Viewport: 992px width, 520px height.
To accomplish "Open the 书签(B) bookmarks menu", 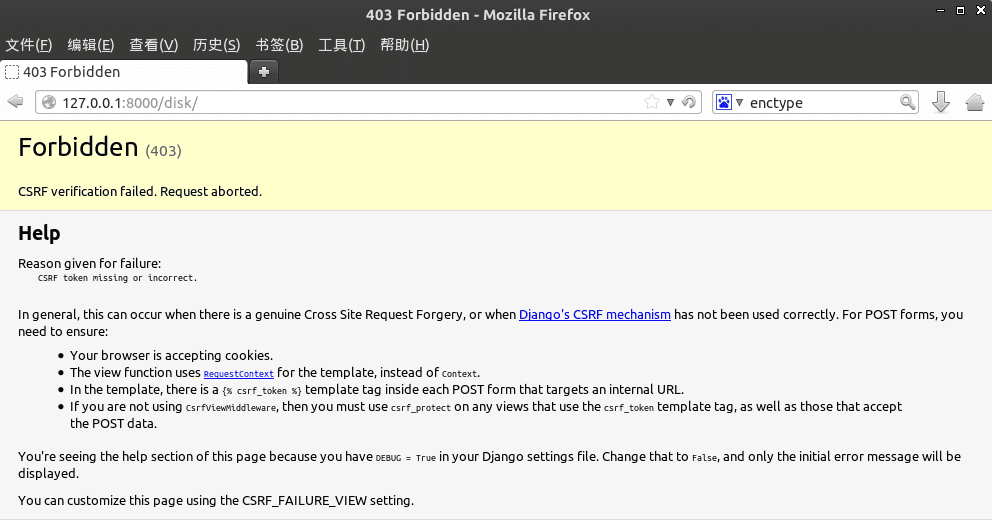I will tap(279, 45).
